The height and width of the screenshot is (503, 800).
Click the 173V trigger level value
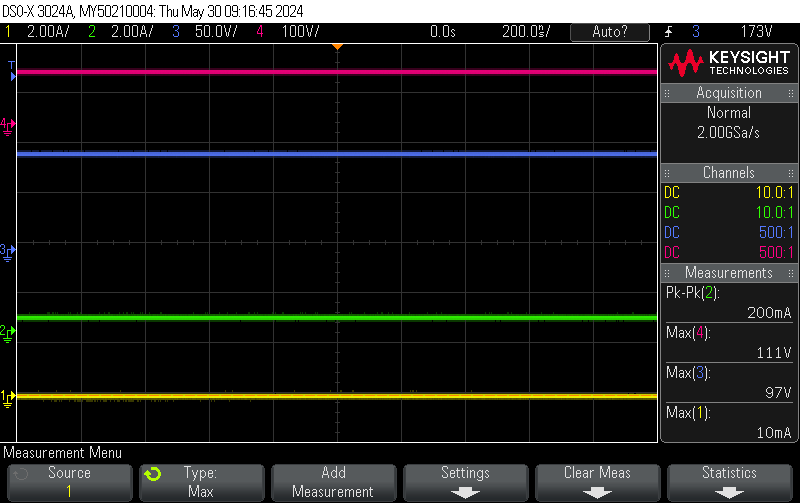756,32
